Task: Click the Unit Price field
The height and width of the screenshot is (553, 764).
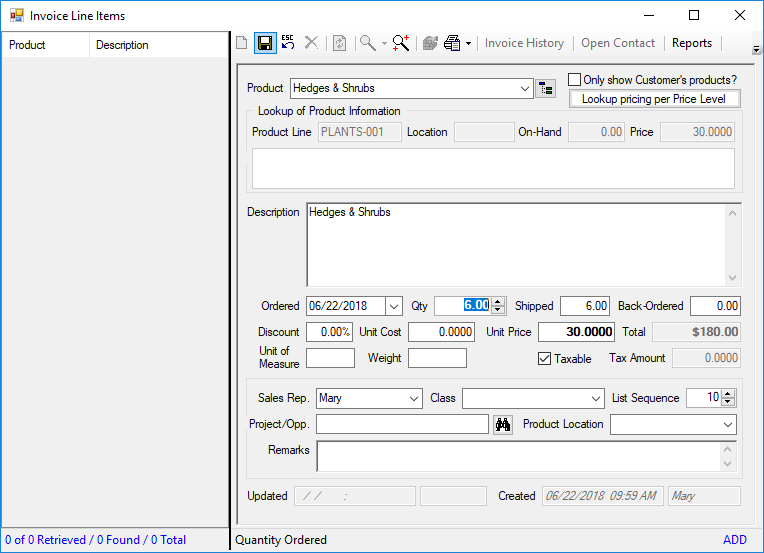Action: coord(576,332)
